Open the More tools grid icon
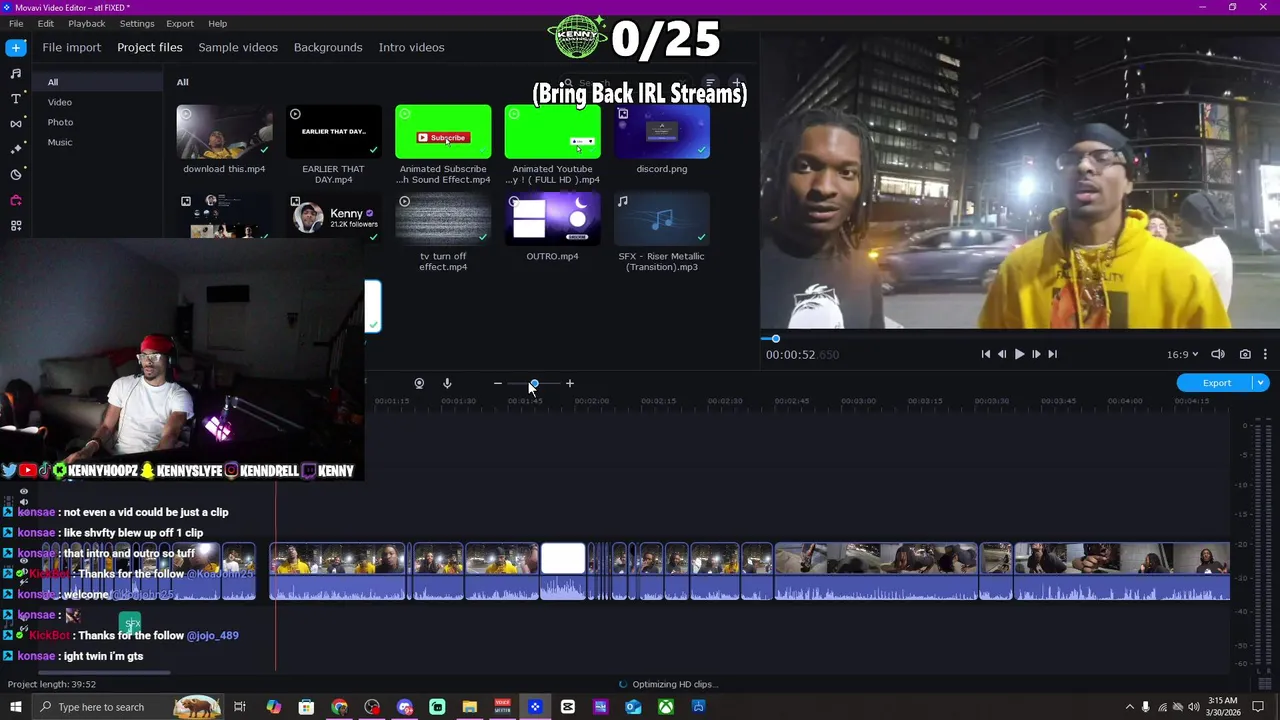The width and height of the screenshot is (1280, 720). click(x=15, y=225)
